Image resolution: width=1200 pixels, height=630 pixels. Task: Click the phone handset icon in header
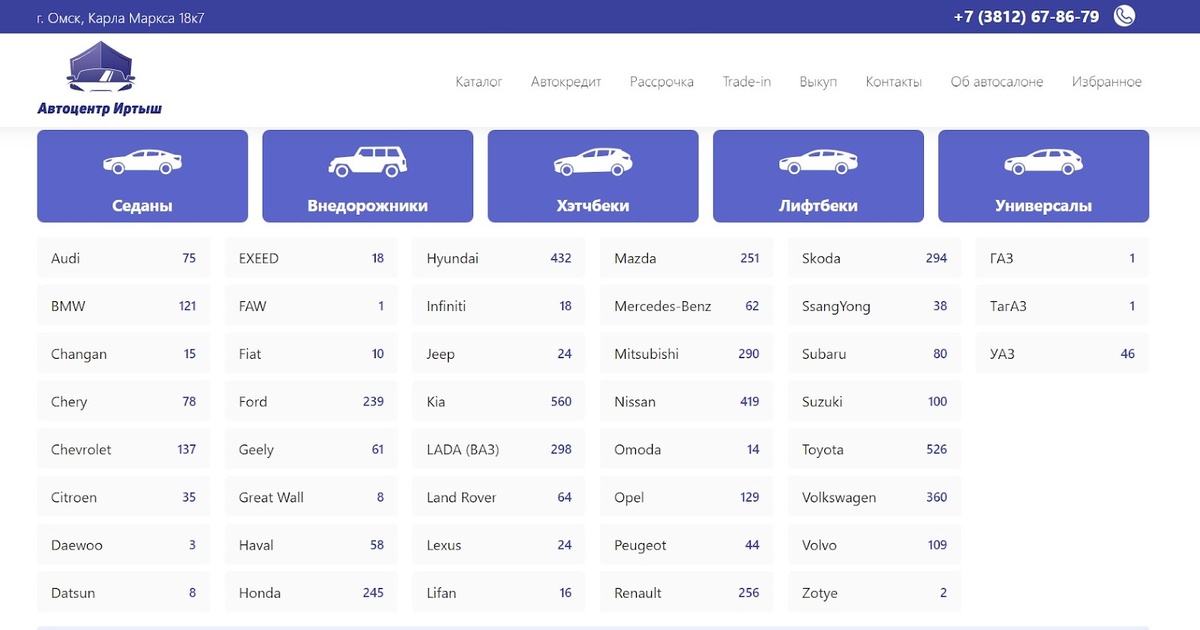(x=1125, y=16)
